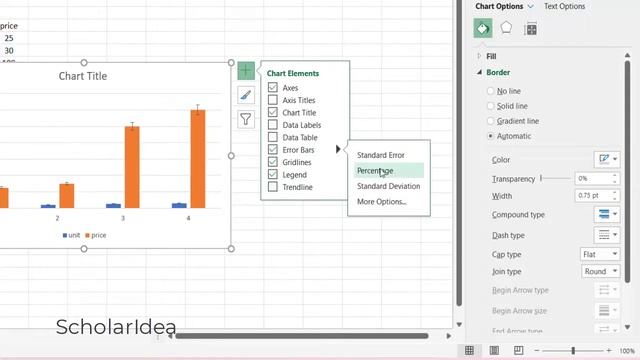Open the Join type Round dropdown
This screenshot has height=360, width=640.
tap(600, 271)
